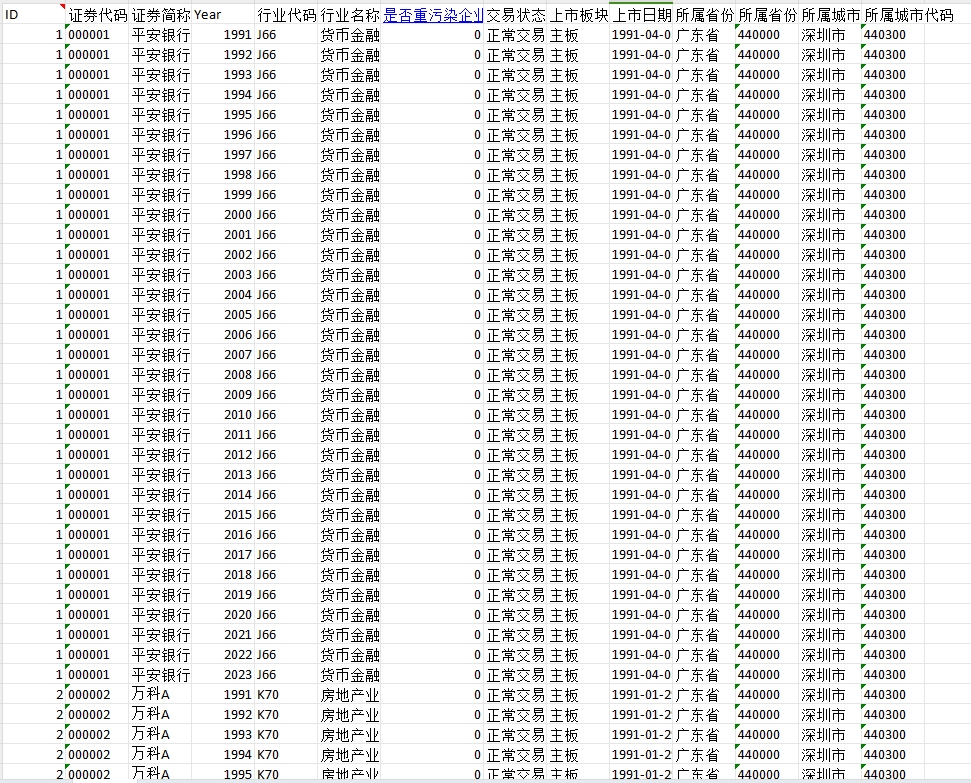Click the Year cell showing 2020
This screenshot has height=783, width=971.
click(223, 615)
